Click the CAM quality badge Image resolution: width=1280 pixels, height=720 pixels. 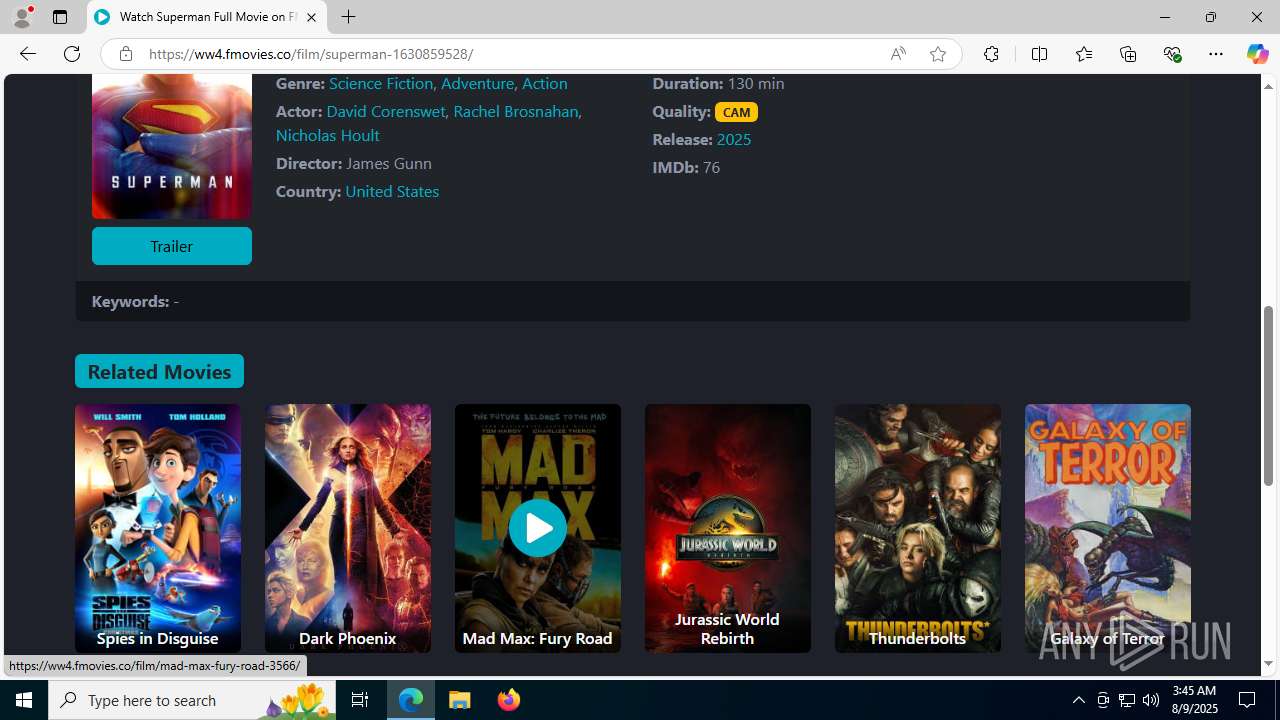click(736, 112)
